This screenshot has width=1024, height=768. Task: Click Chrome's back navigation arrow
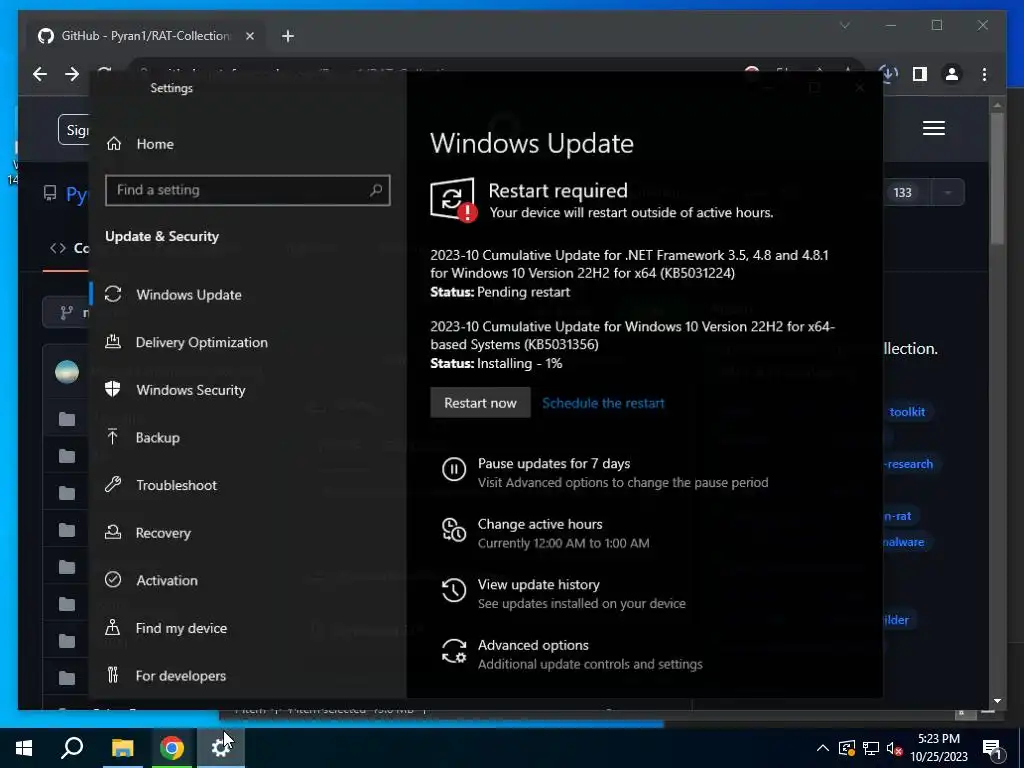(40, 74)
